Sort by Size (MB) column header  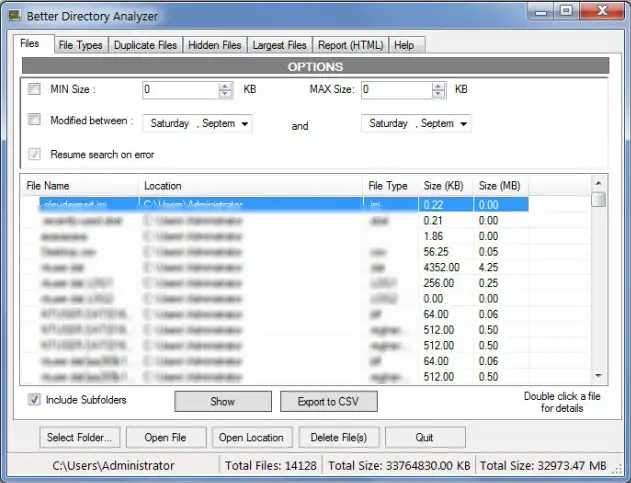(501, 186)
